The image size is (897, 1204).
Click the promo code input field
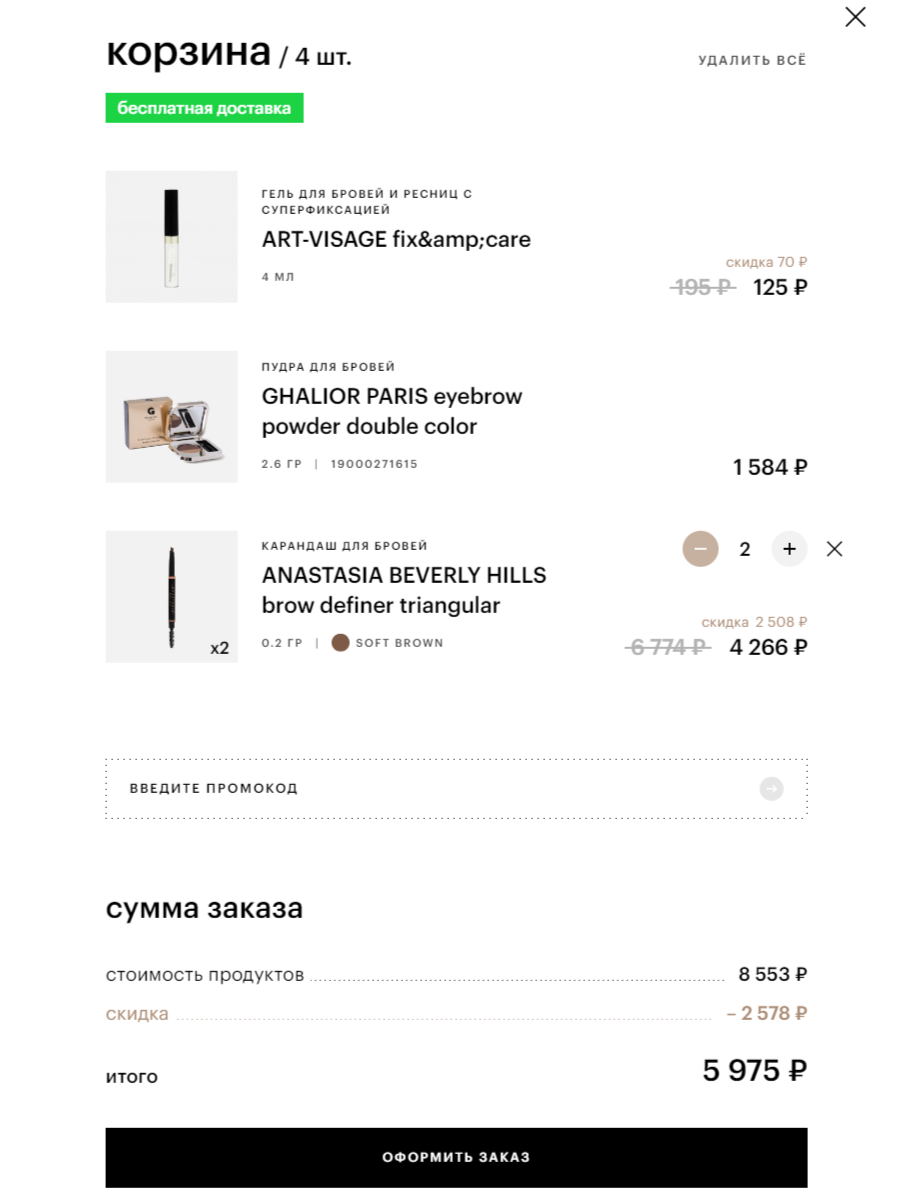(x=430, y=789)
